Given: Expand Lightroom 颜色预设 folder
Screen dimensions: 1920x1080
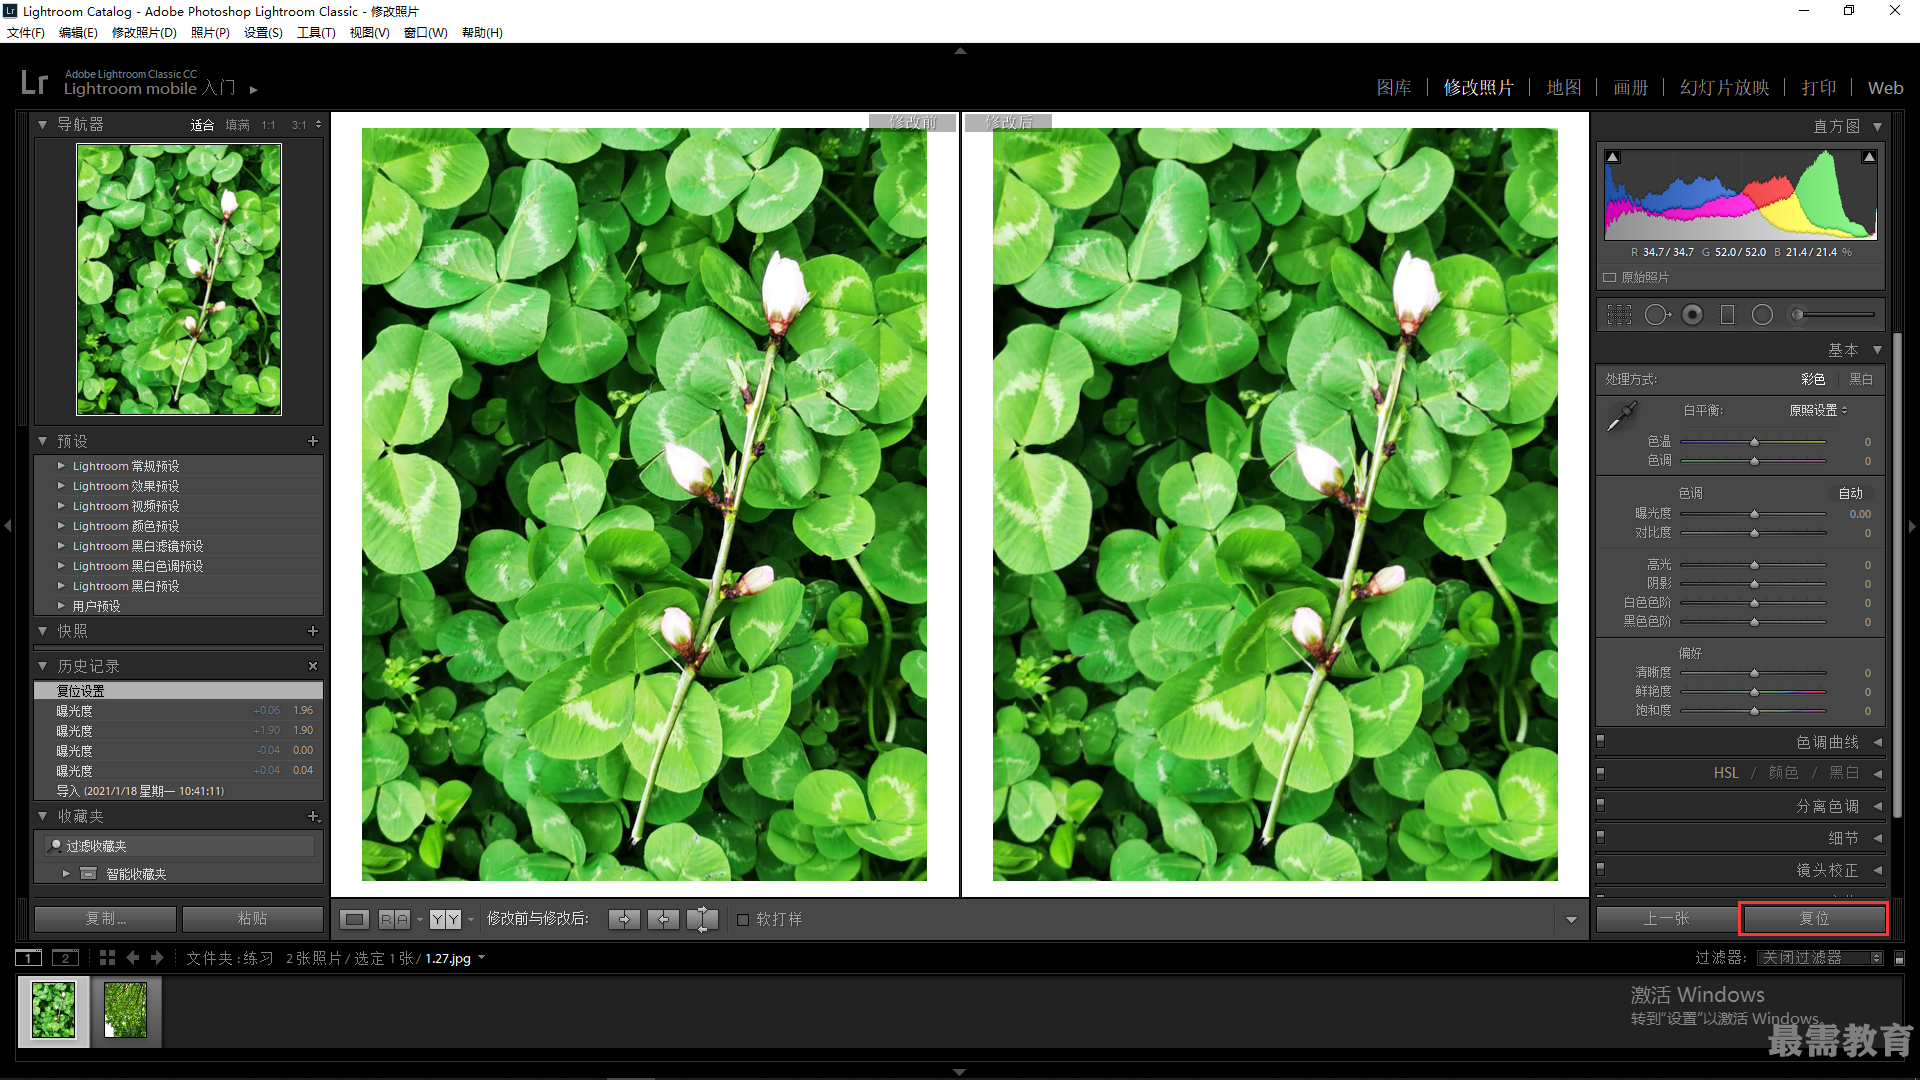Looking at the screenshot, I should click(61, 526).
